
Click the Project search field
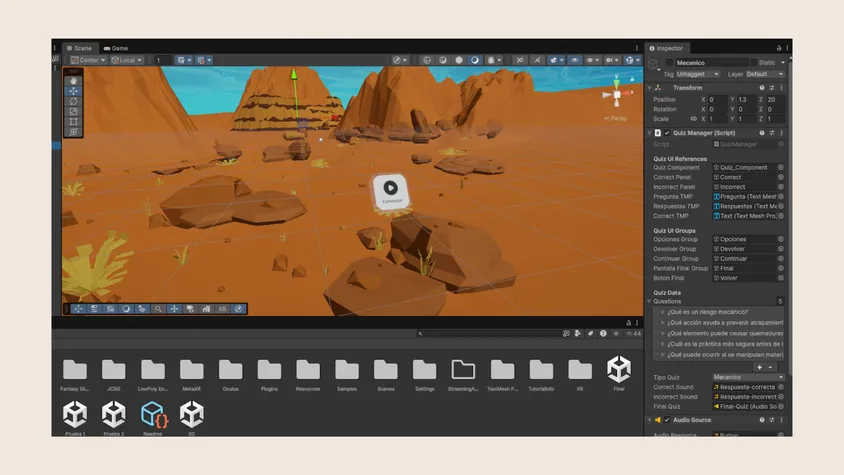pos(488,333)
